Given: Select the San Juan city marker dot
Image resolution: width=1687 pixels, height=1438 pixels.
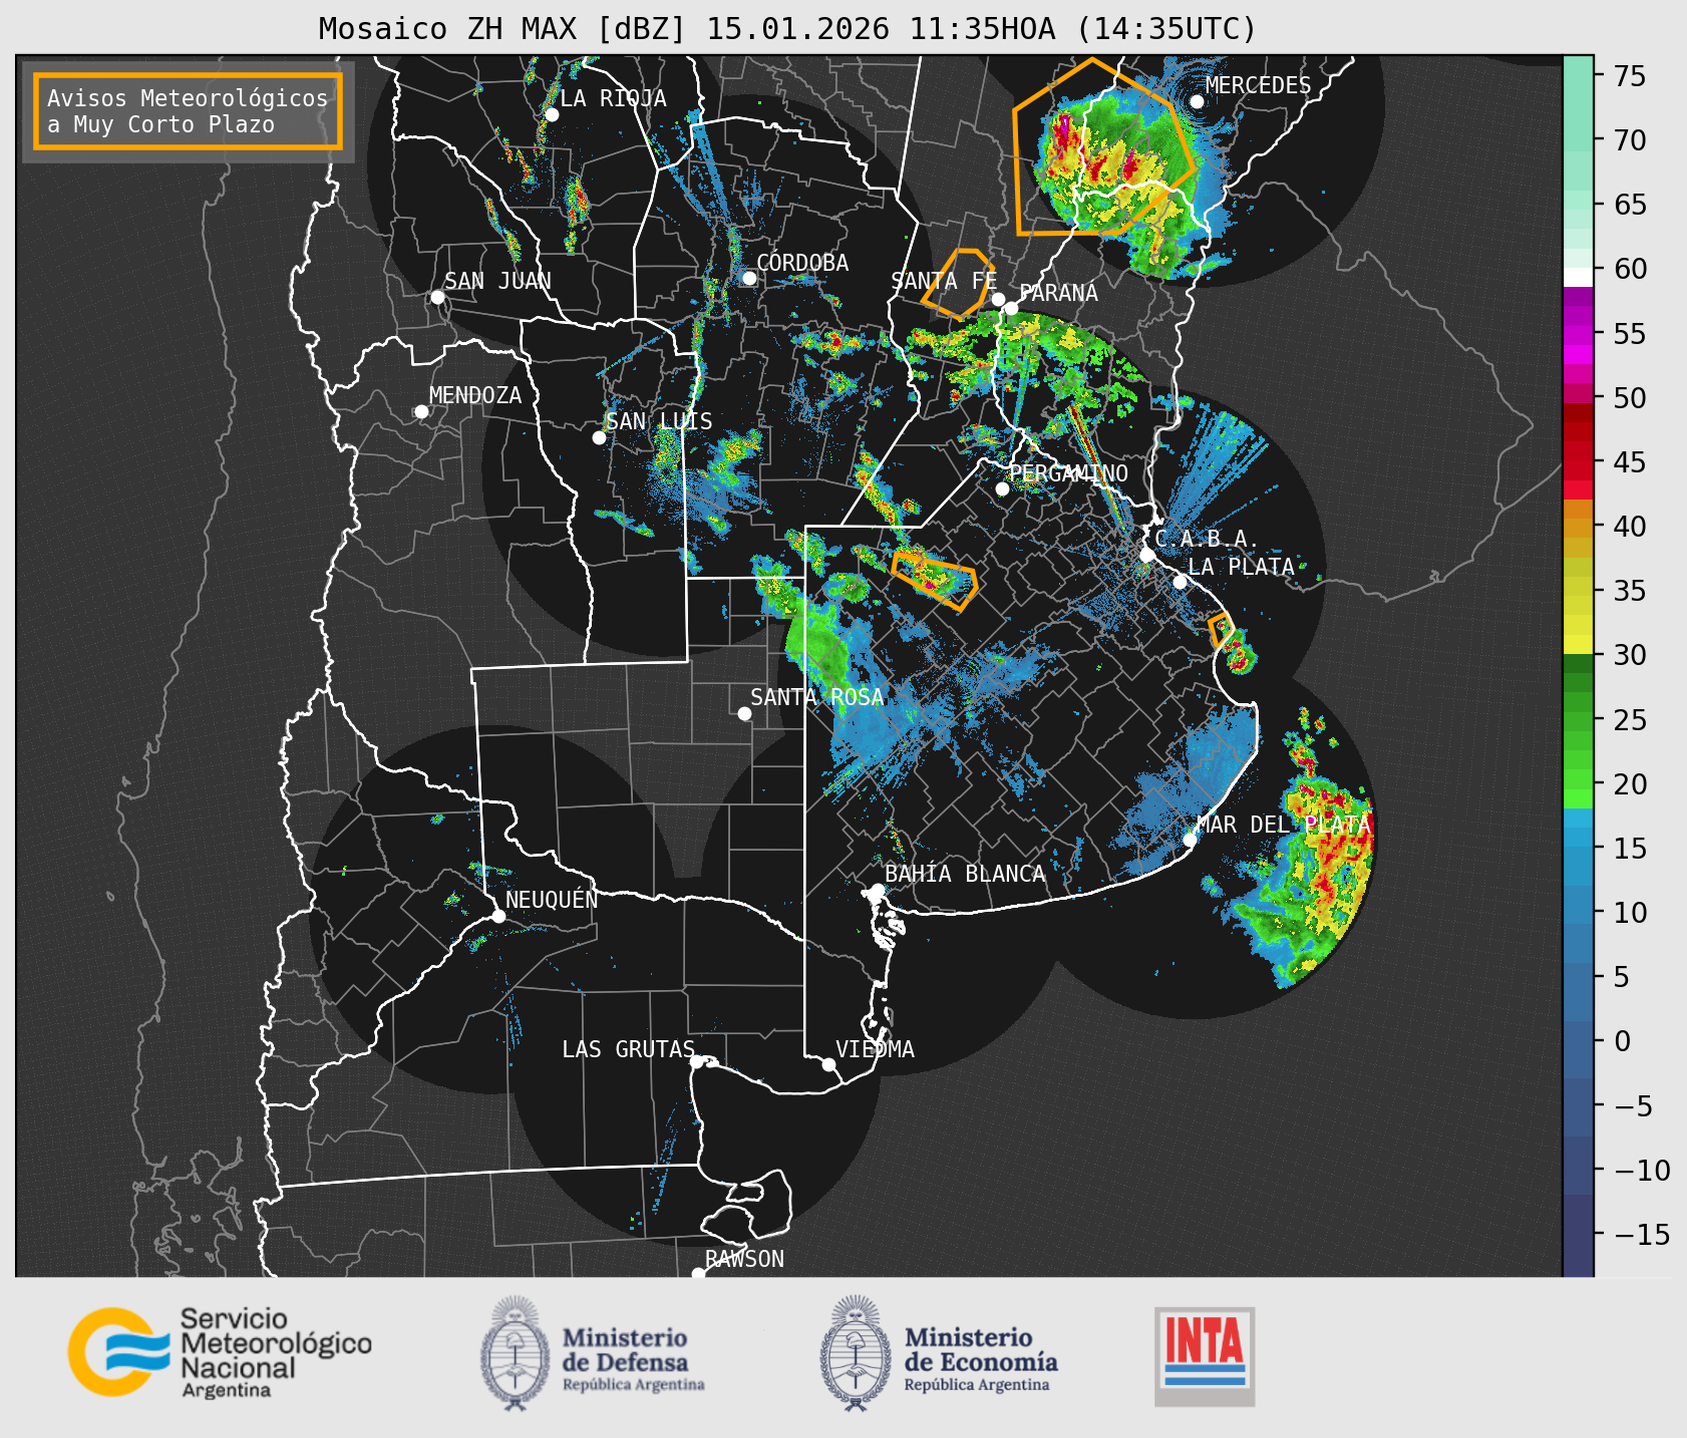Looking at the screenshot, I should (437, 297).
